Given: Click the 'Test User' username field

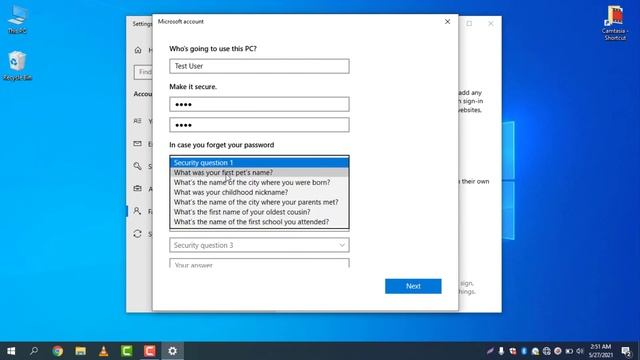Looking at the screenshot, I should coord(259,66).
